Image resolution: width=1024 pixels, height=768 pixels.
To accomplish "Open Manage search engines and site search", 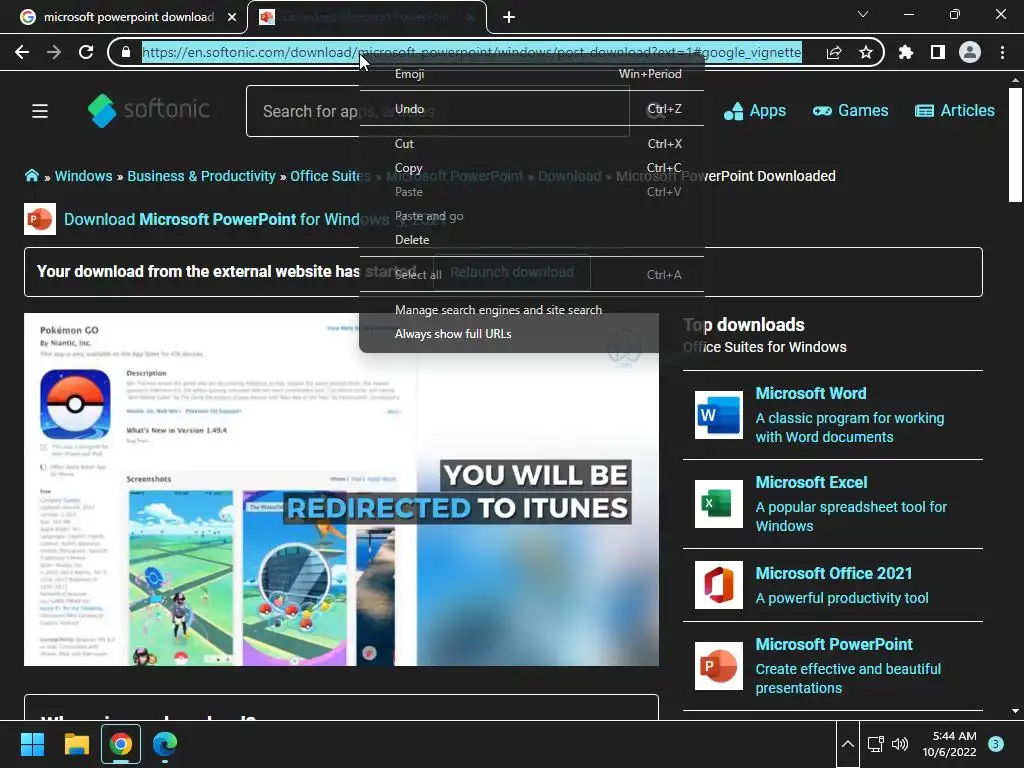I will 532,310.
